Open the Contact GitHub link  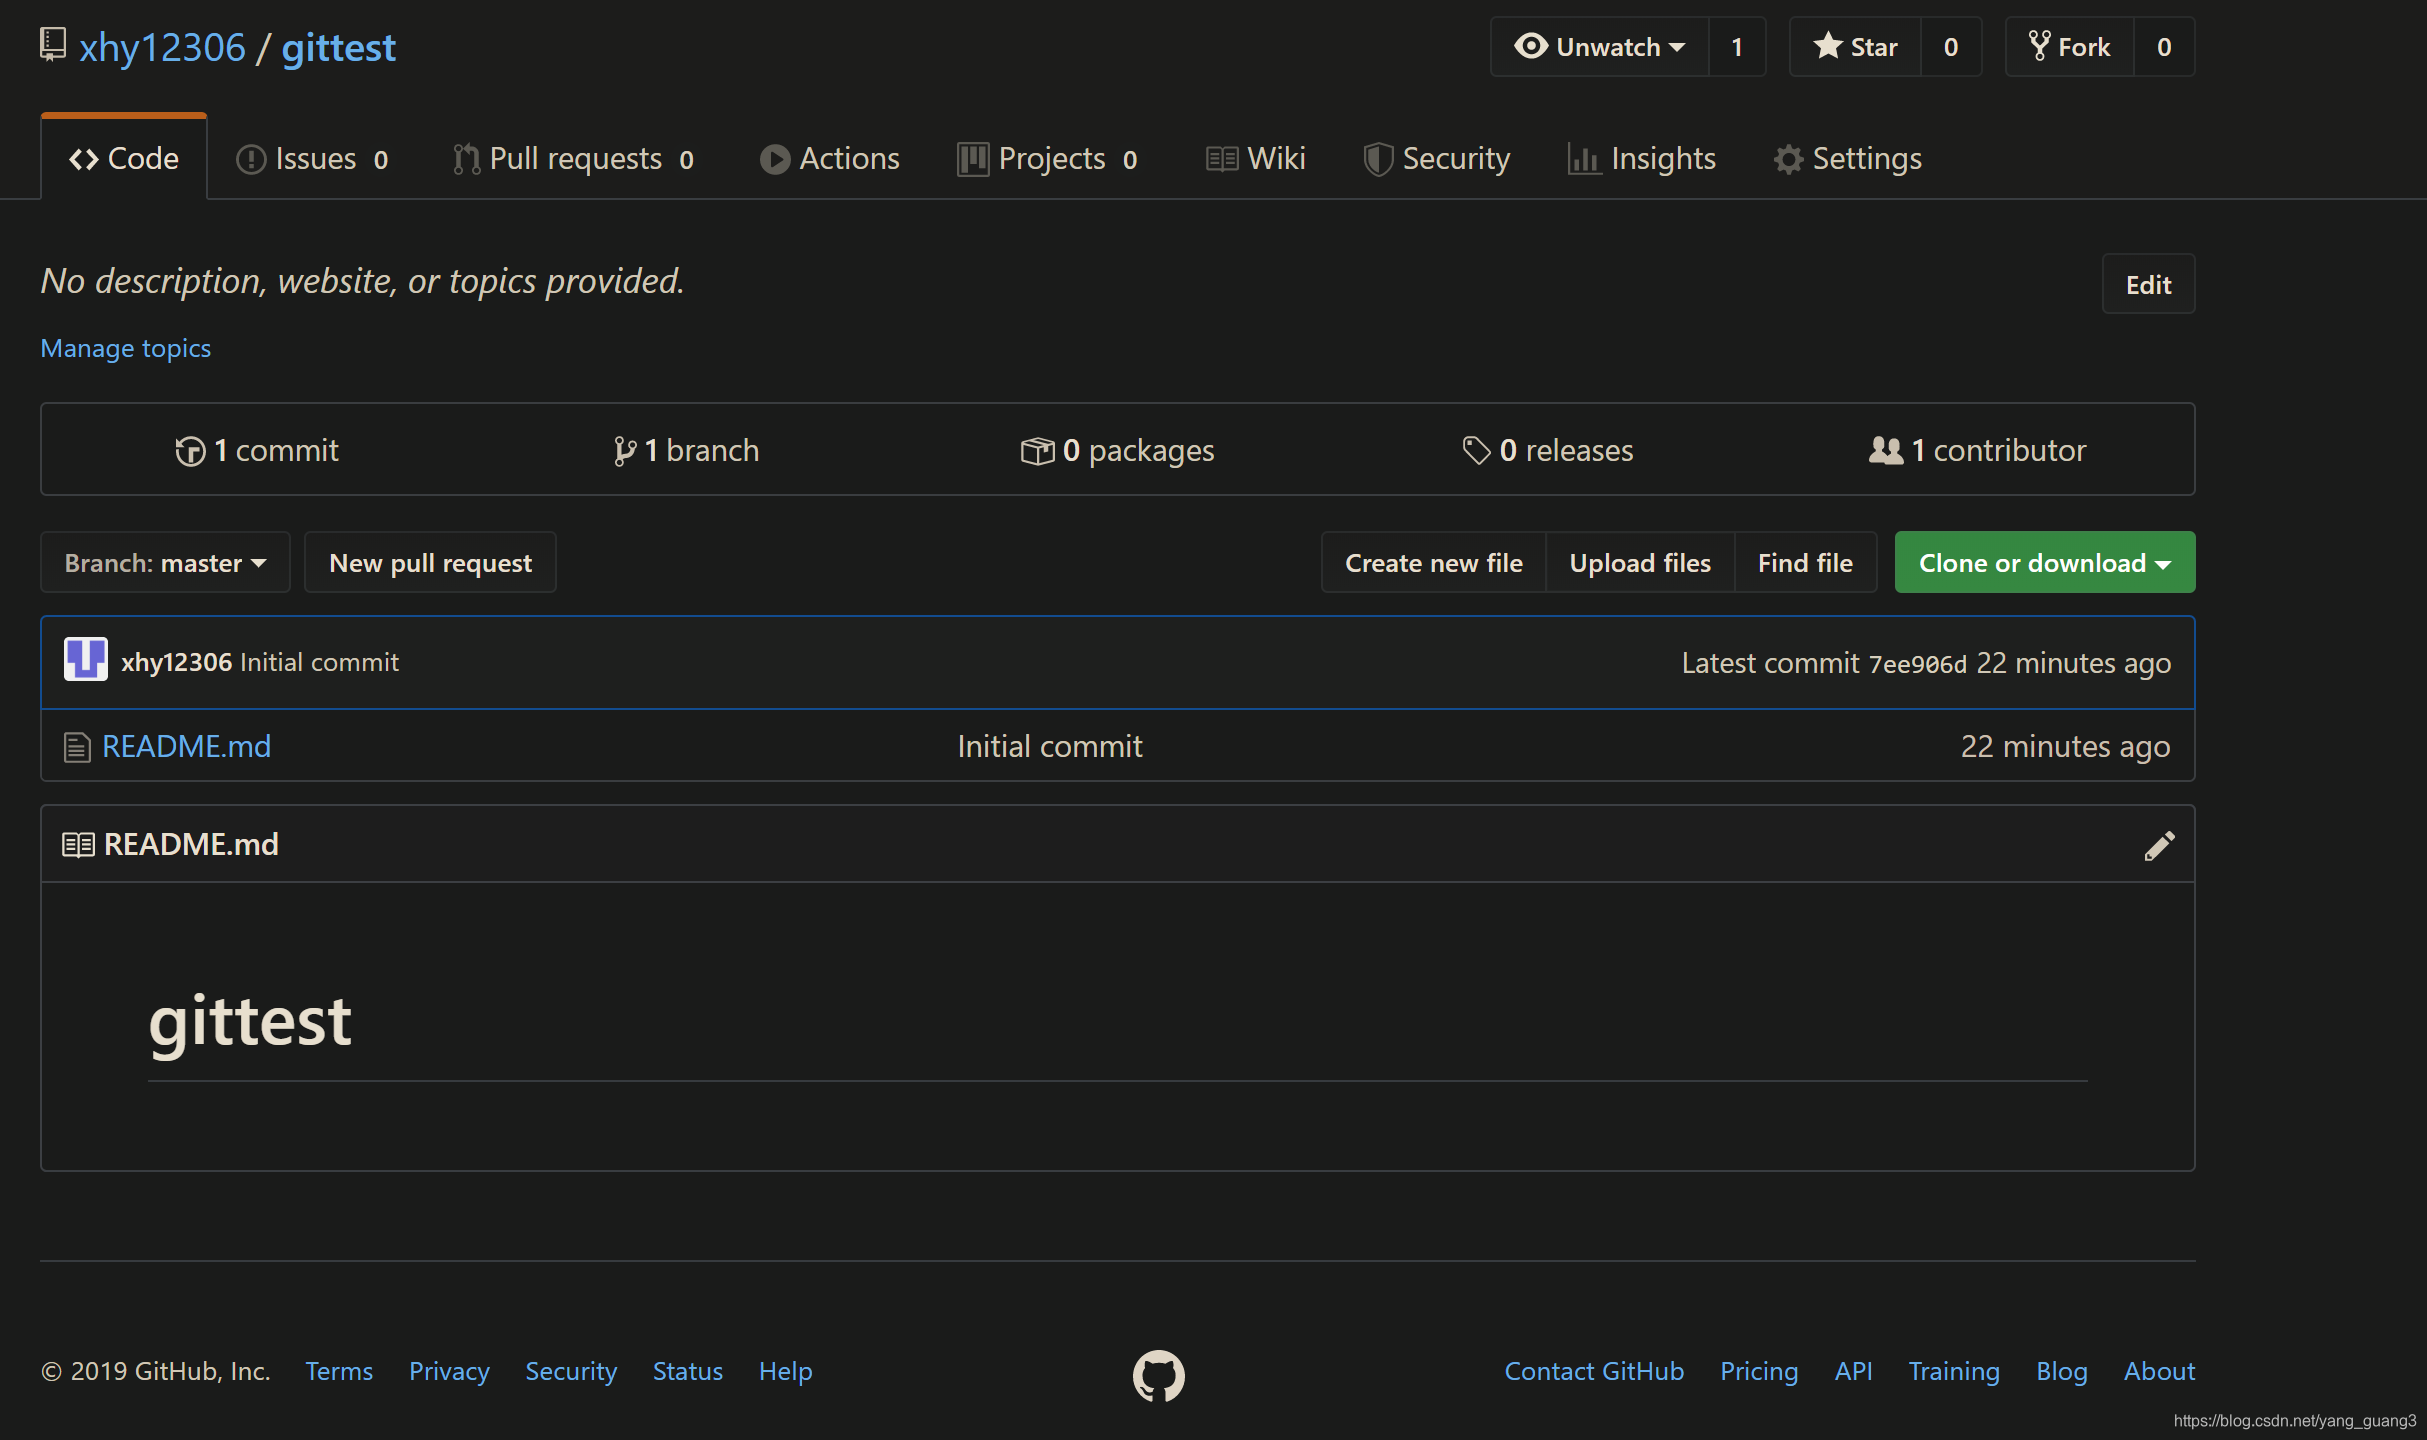click(x=1594, y=1371)
